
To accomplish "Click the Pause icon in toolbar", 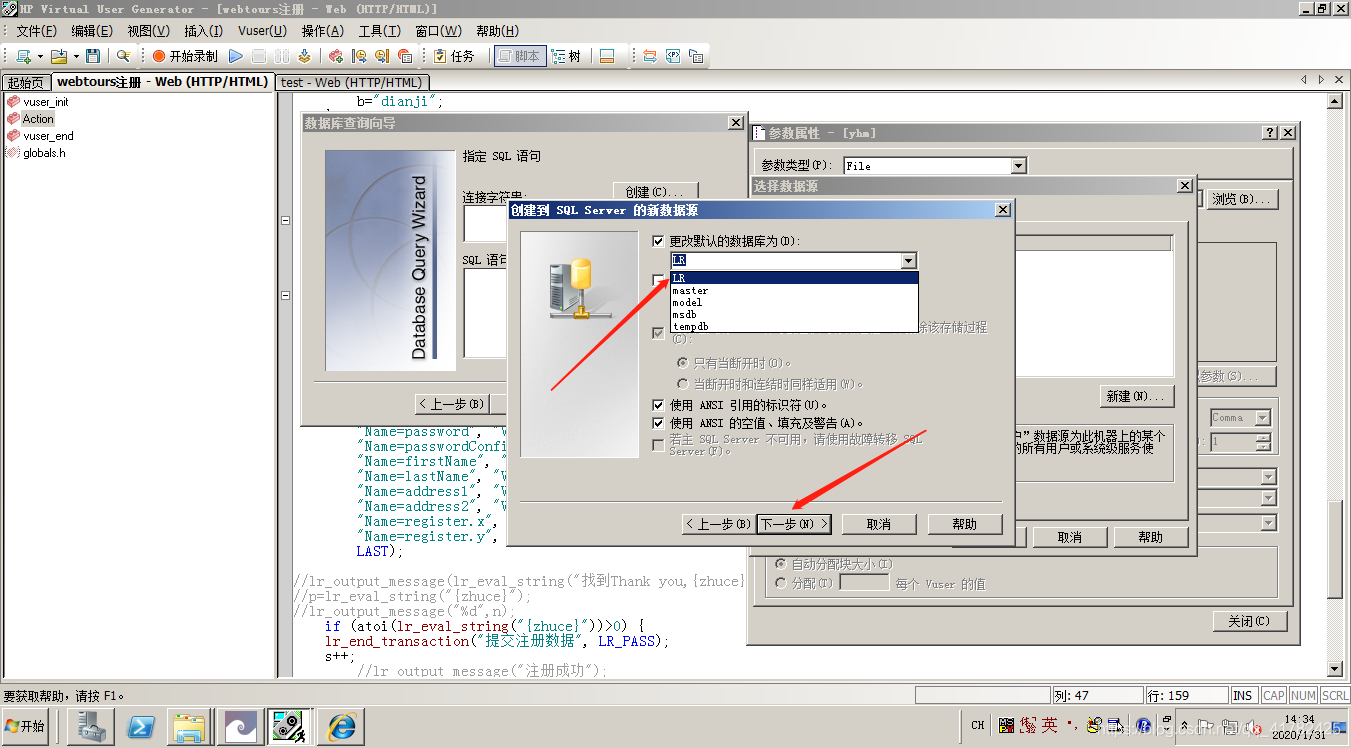I will coord(282,56).
